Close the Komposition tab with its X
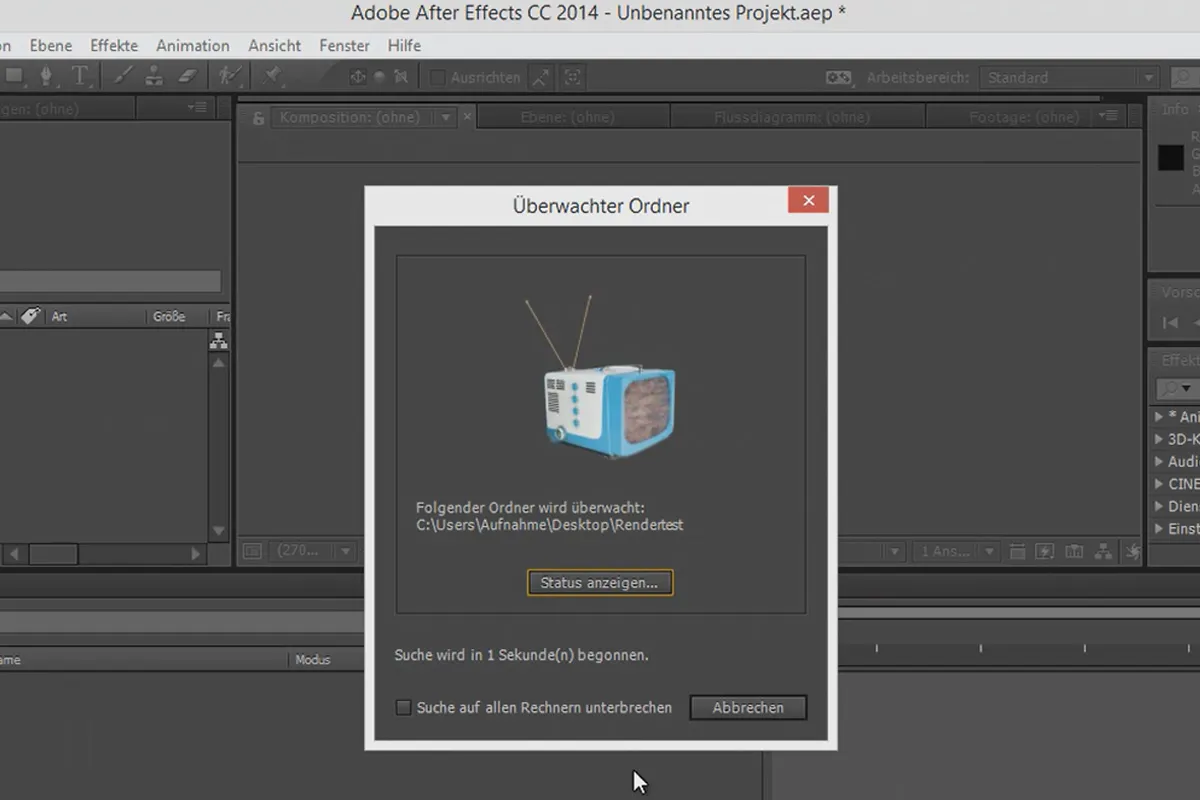This screenshot has height=800, width=1200. click(466, 118)
